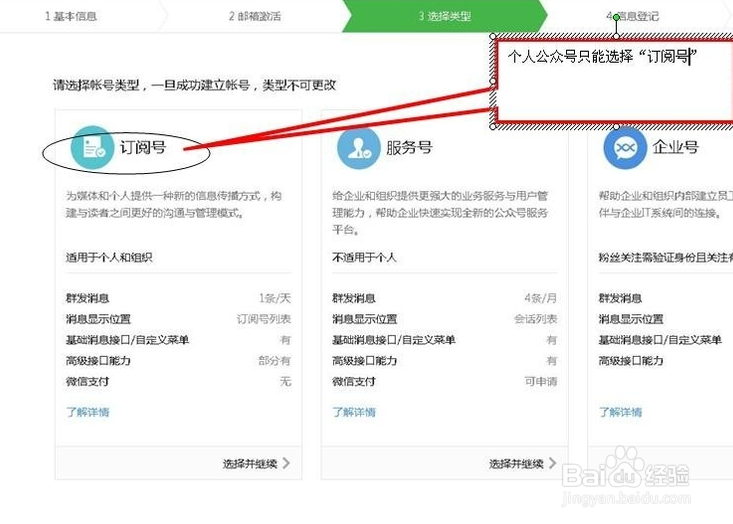Open 了解详情 link for 企业号

[620, 412]
